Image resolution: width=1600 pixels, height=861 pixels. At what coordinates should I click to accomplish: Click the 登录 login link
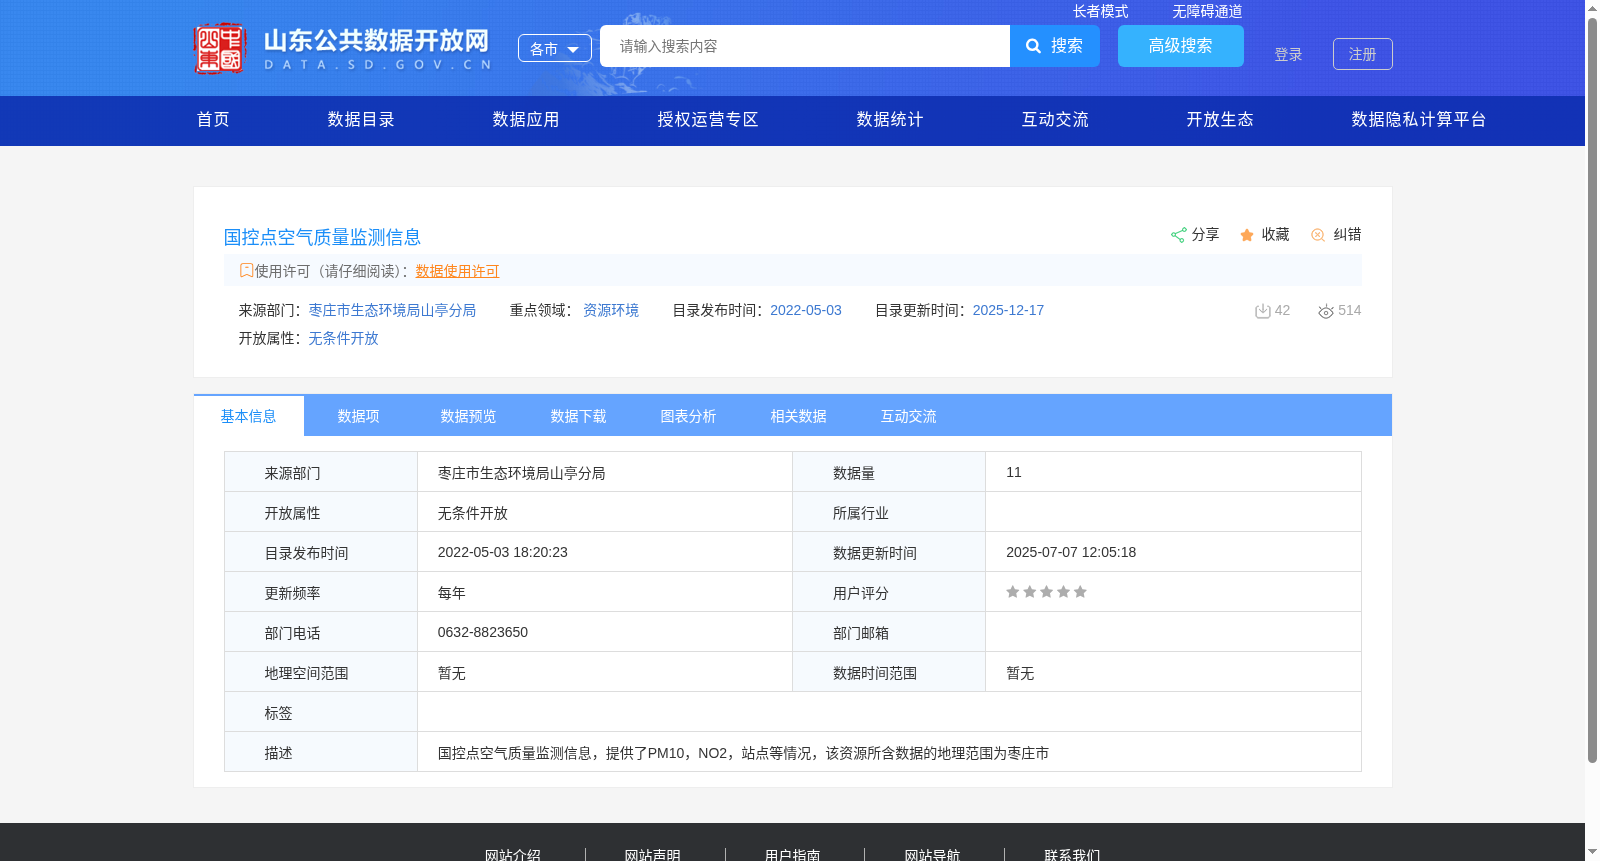pos(1288,54)
